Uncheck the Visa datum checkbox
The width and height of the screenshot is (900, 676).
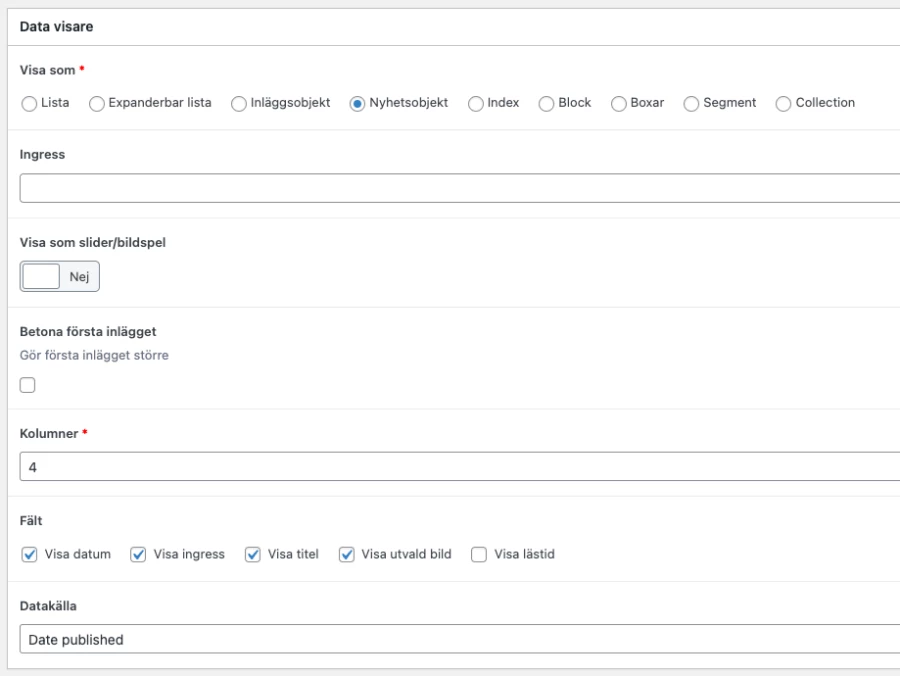29,554
